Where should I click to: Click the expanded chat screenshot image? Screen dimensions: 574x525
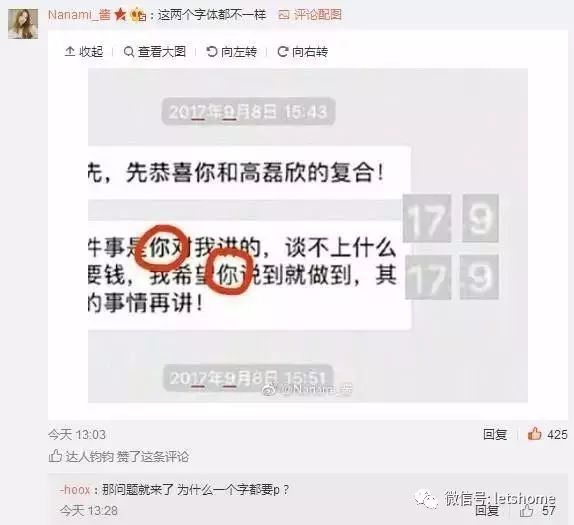[308, 235]
